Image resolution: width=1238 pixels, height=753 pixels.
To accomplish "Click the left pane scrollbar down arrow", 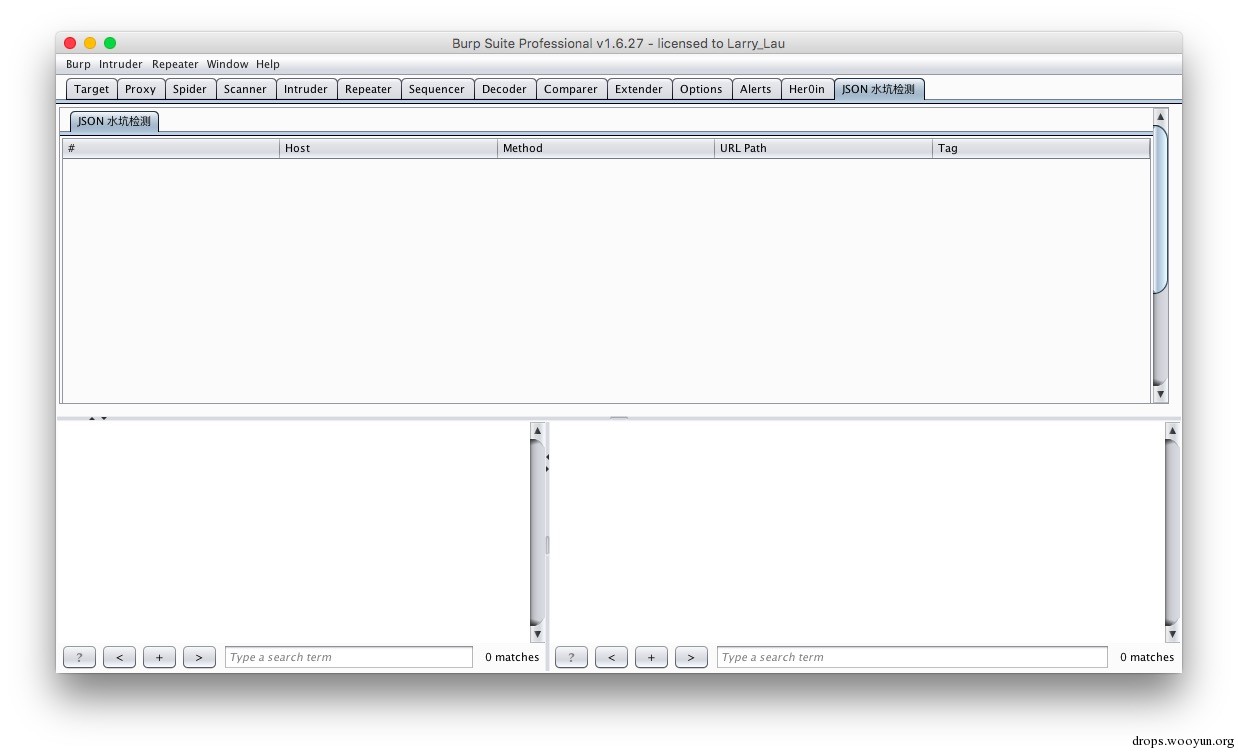I will pos(537,634).
